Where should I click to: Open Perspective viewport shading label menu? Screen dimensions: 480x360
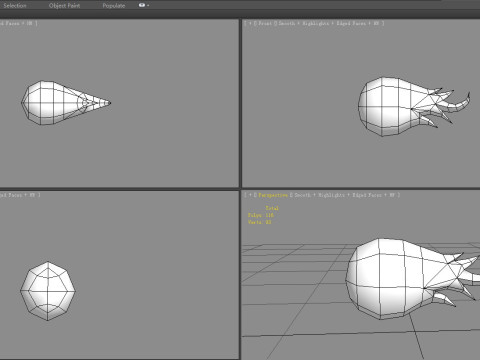(x=345, y=195)
